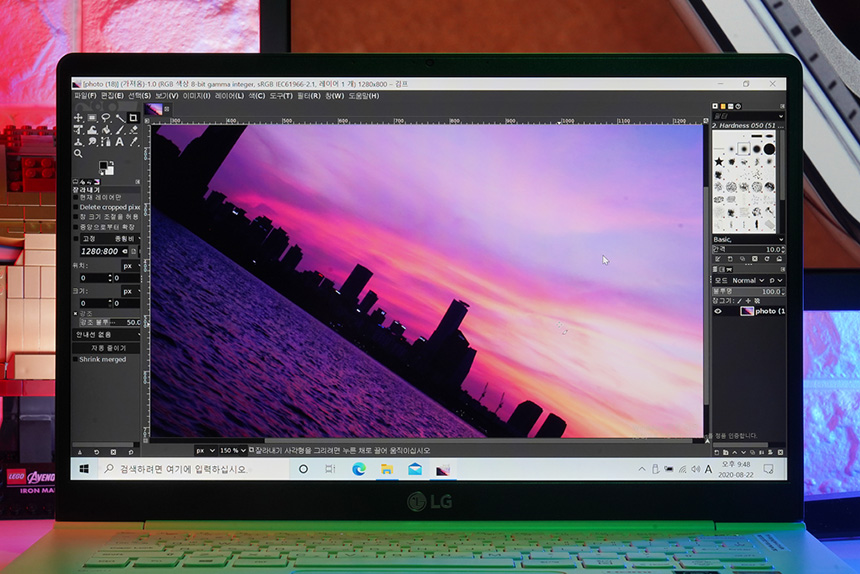The width and height of the screenshot is (860, 574).
Task: Delete tool preset icon in tool options
Action: 113,452
